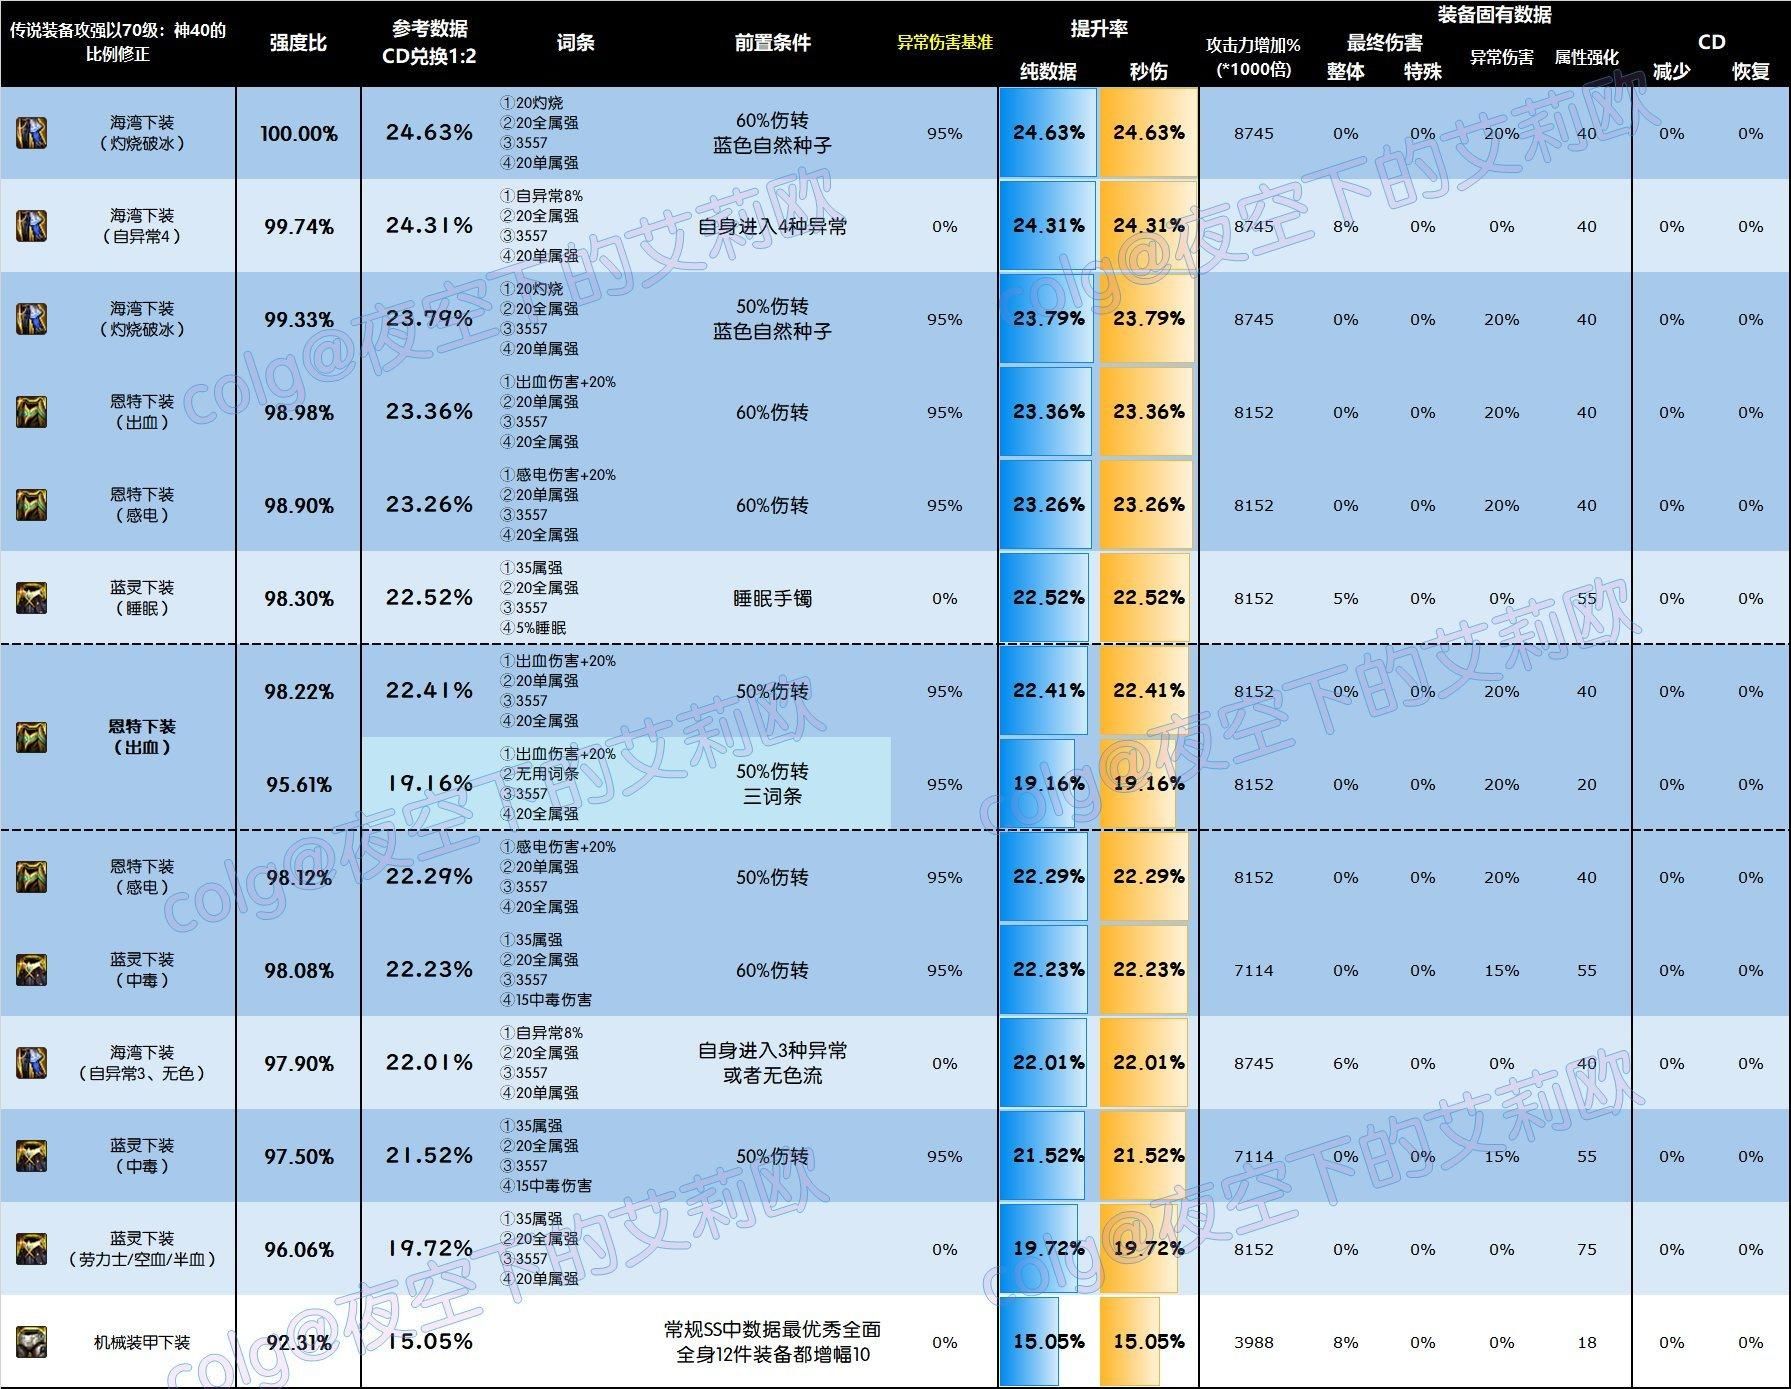Click the orange 24.63% 秒伤 bar
The width and height of the screenshot is (1791, 1389).
point(1148,133)
